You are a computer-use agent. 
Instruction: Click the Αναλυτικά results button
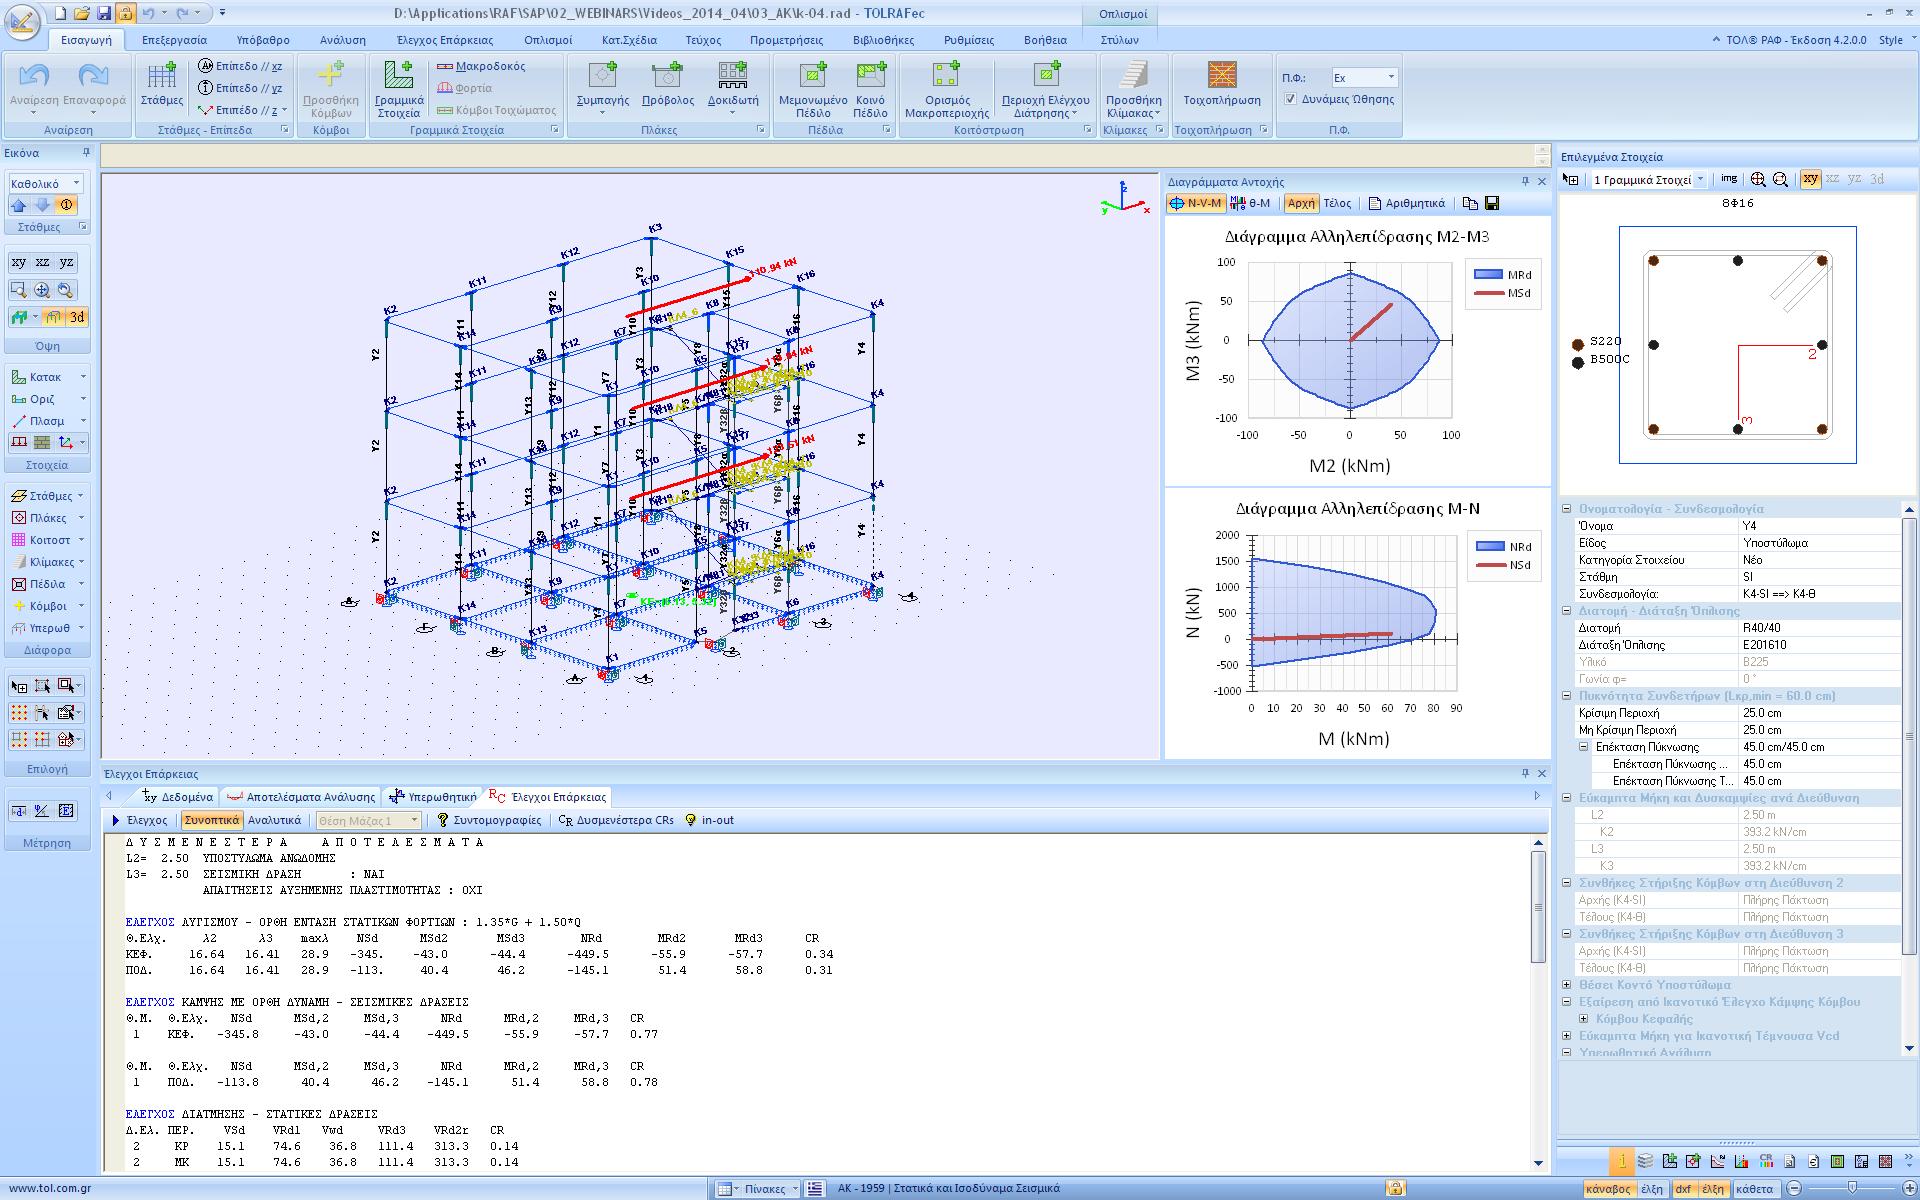point(274,820)
